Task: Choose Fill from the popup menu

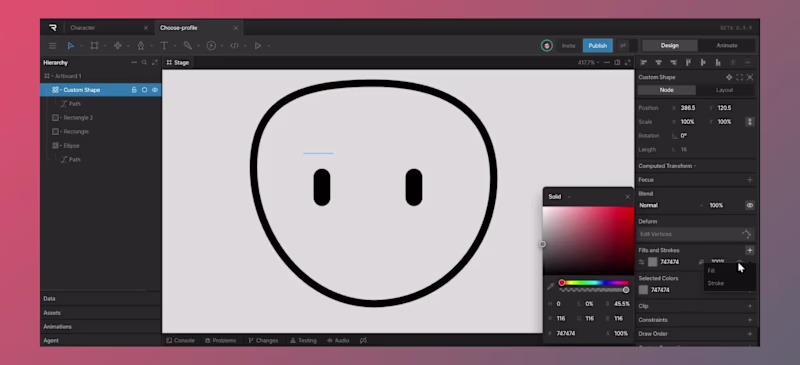Action: (x=711, y=271)
